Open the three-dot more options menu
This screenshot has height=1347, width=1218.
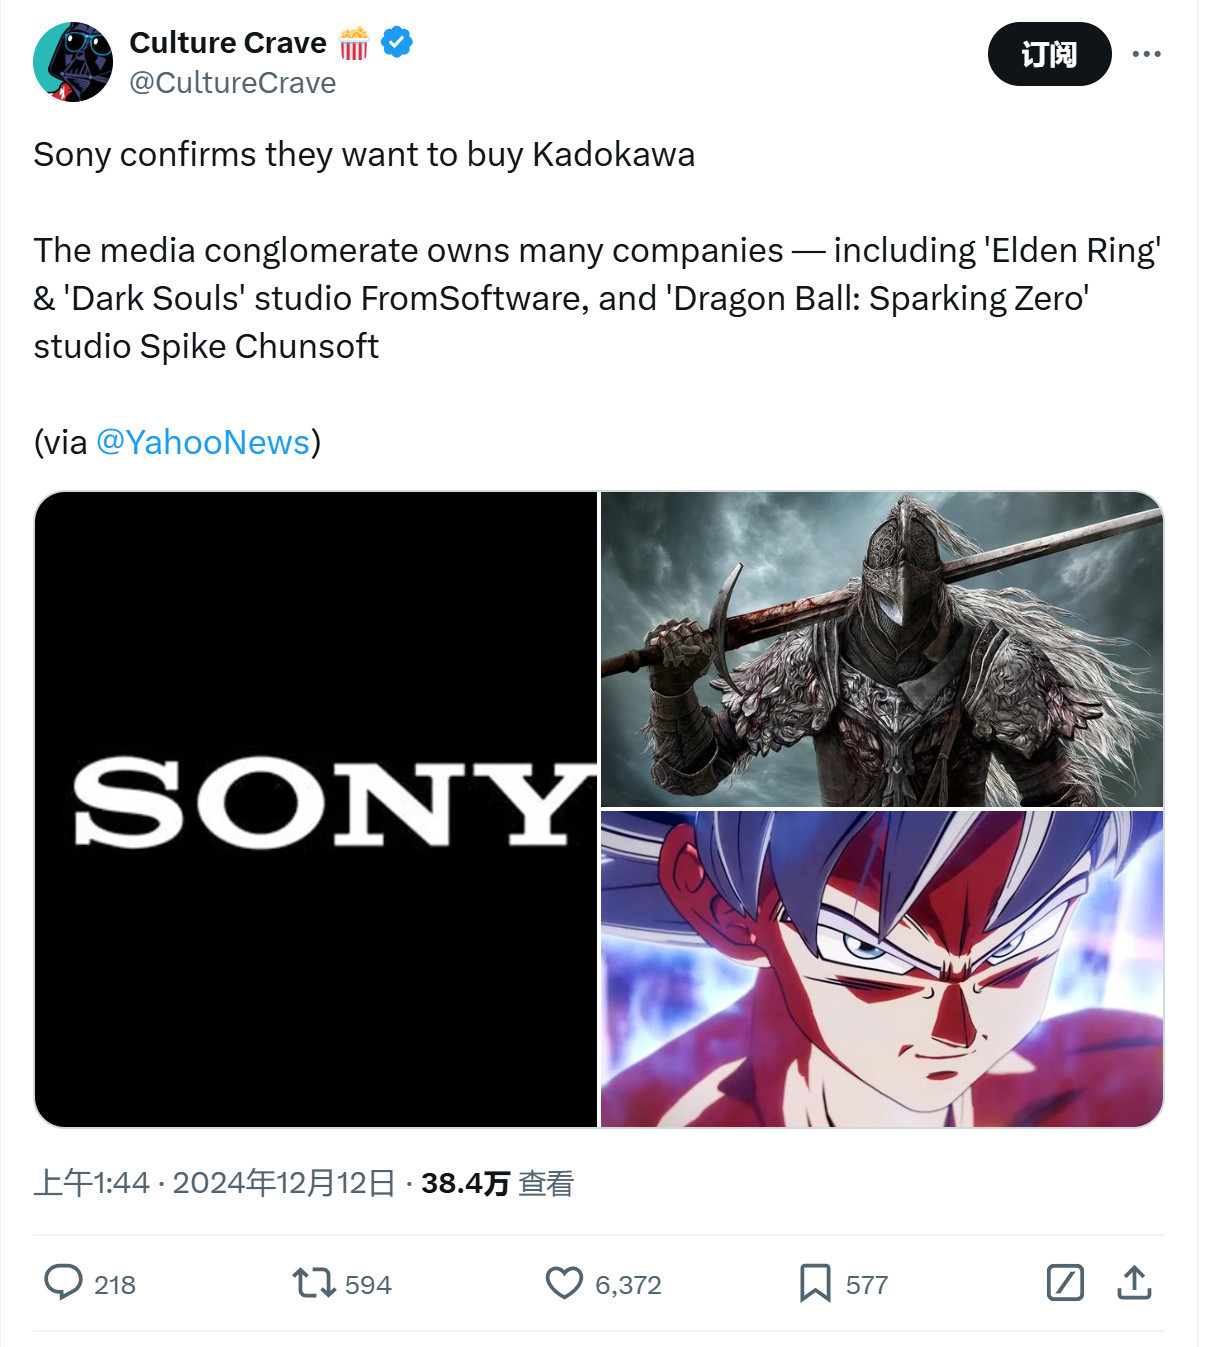[1146, 54]
